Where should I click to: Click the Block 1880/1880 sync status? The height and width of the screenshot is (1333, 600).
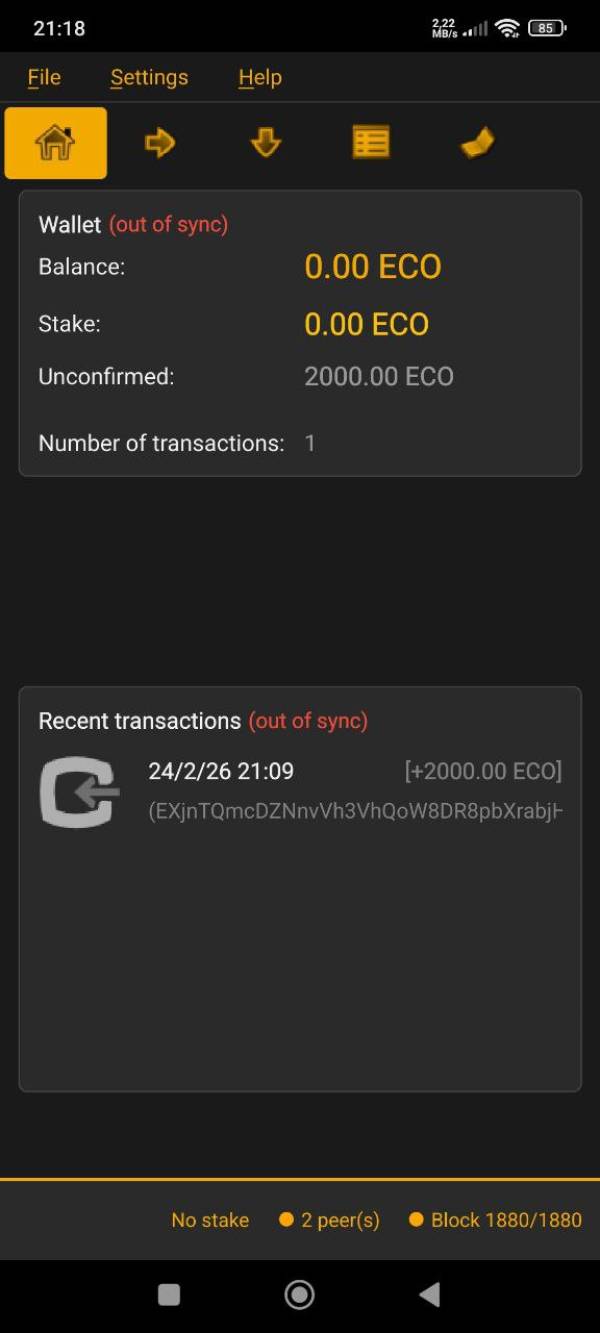496,1220
